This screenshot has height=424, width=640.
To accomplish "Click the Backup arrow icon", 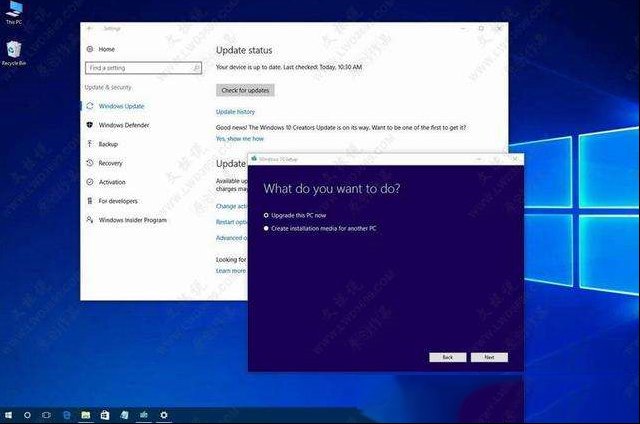I will click(x=90, y=144).
